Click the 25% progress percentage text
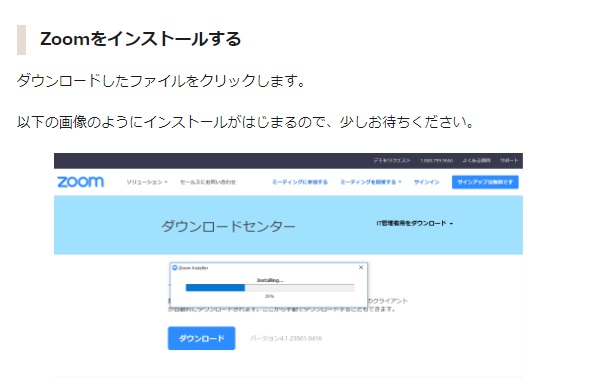This screenshot has height=385, width=615. 269,296
